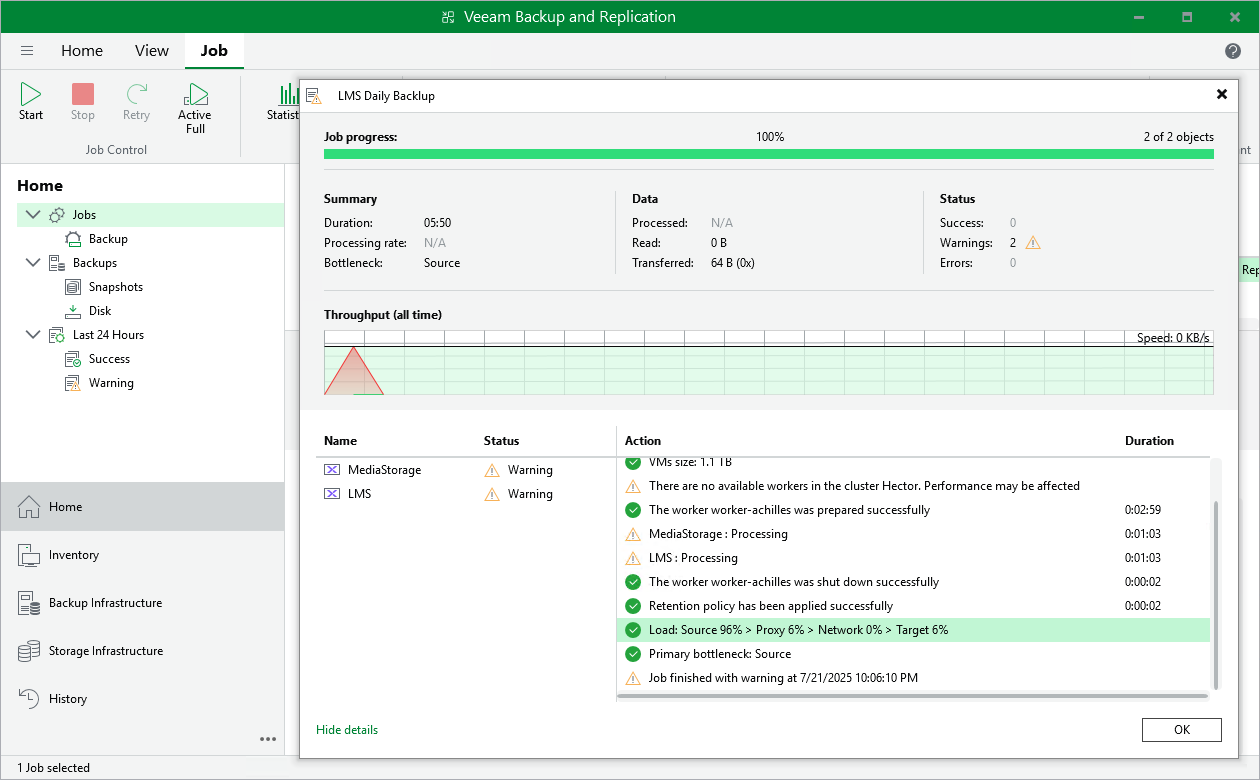Image resolution: width=1260 pixels, height=780 pixels.
Task: Open the Inventory view
Action: pyautogui.click(x=74, y=555)
